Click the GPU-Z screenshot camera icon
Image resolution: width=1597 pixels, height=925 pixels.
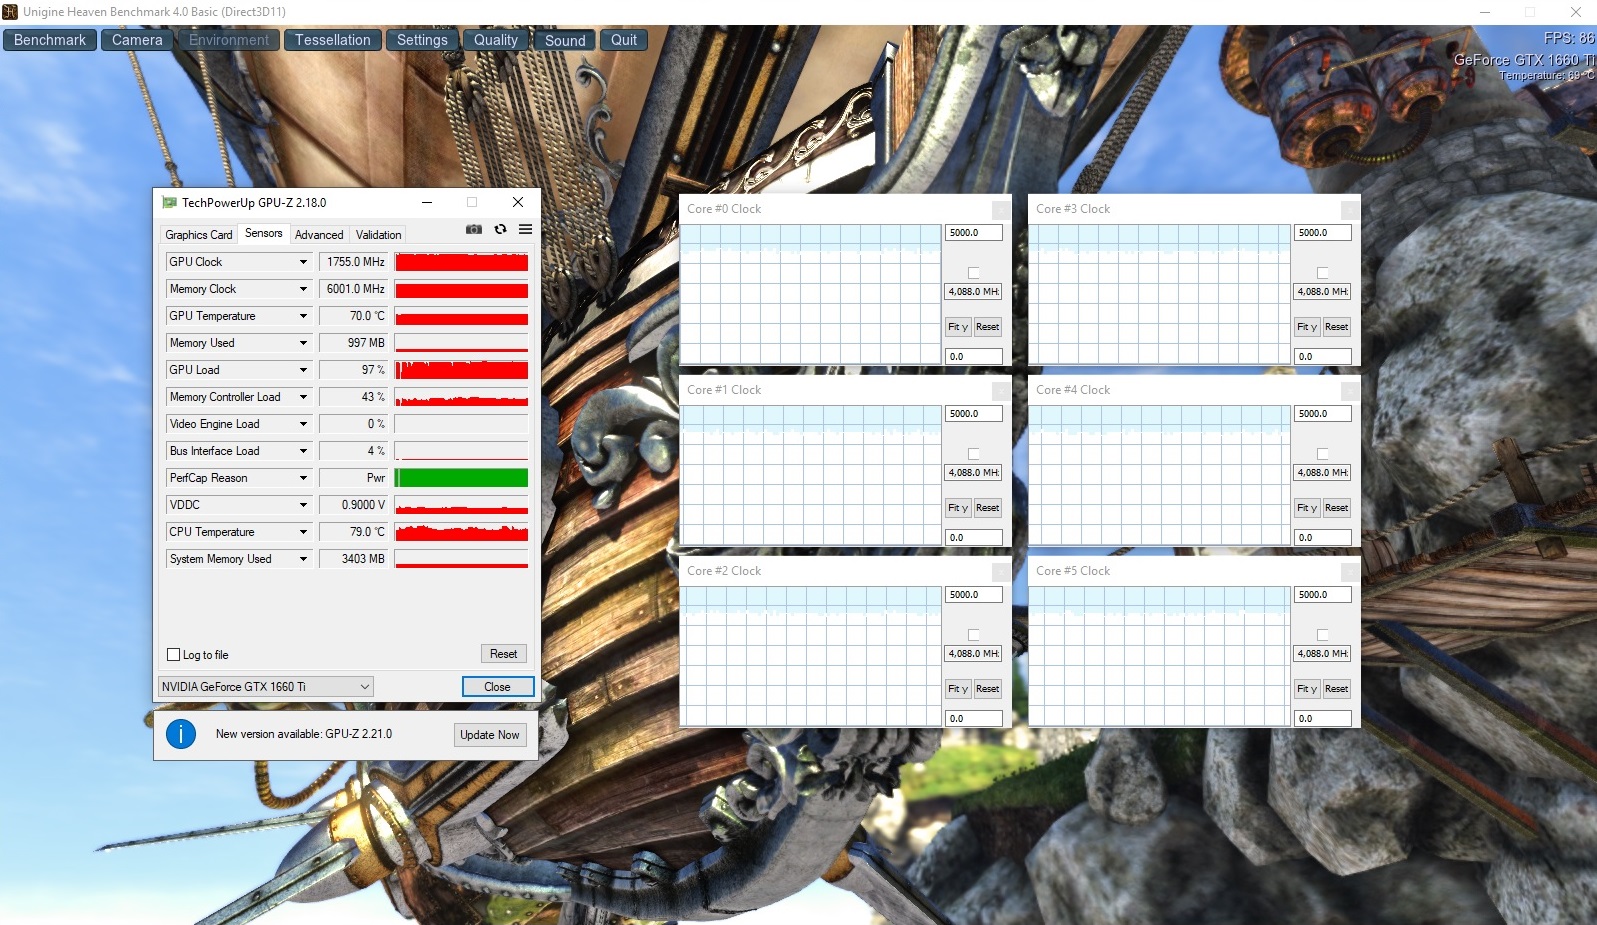[474, 230]
